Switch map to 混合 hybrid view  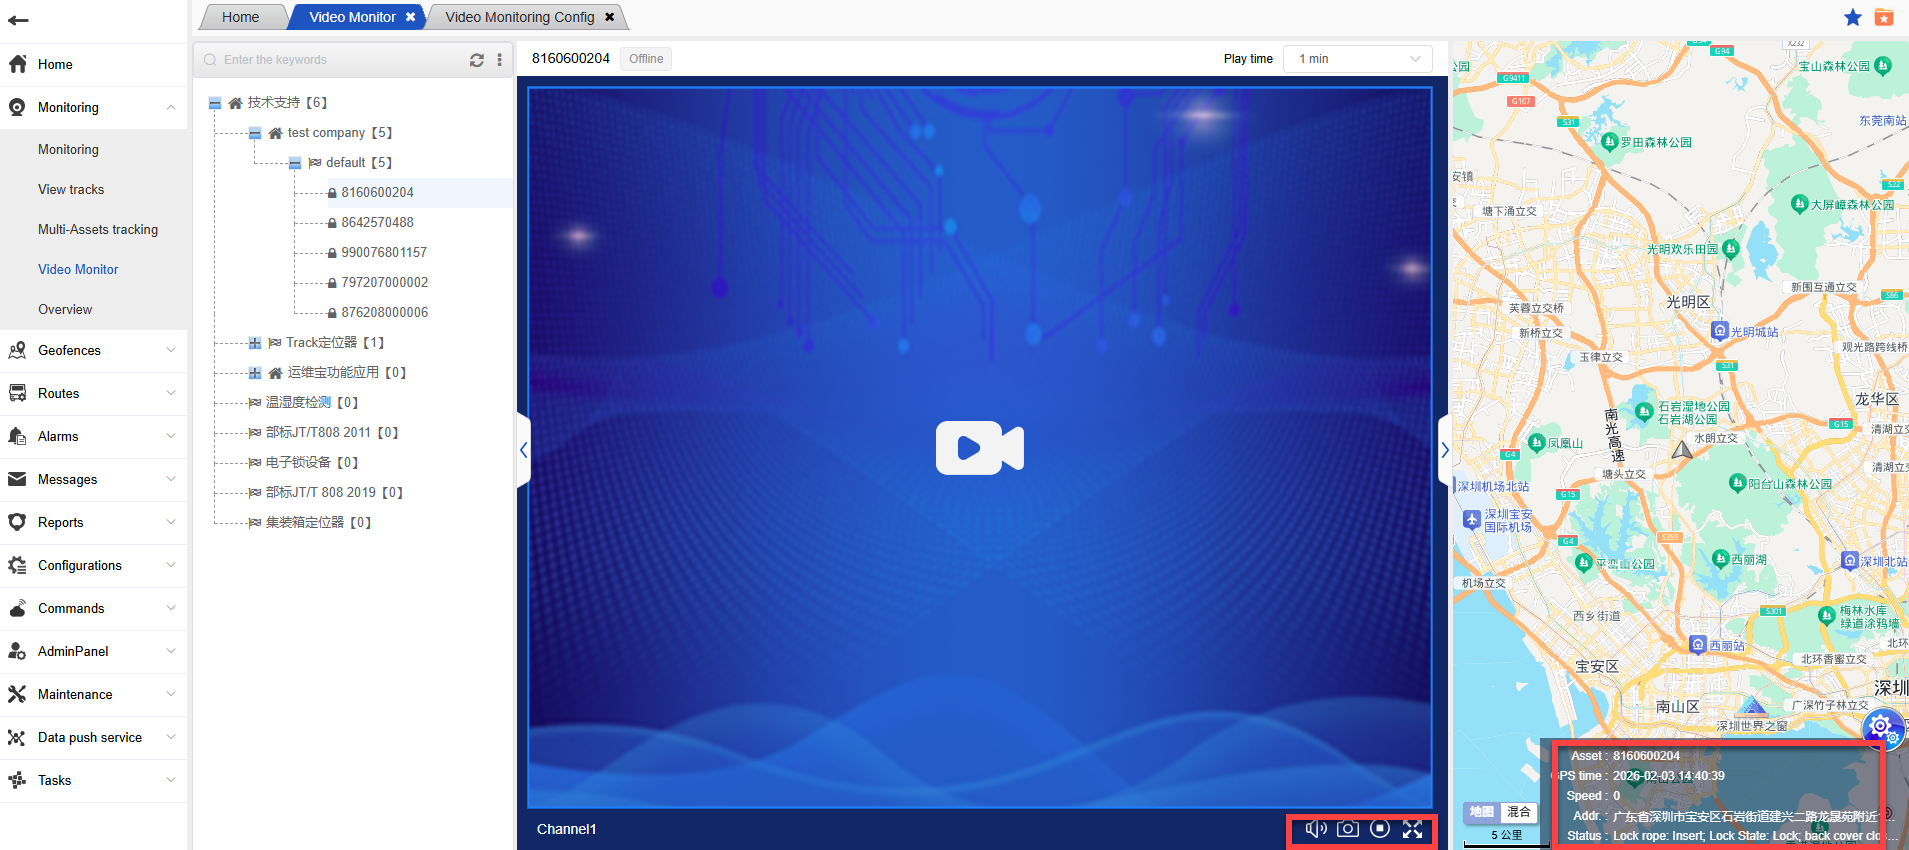(1519, 812)
